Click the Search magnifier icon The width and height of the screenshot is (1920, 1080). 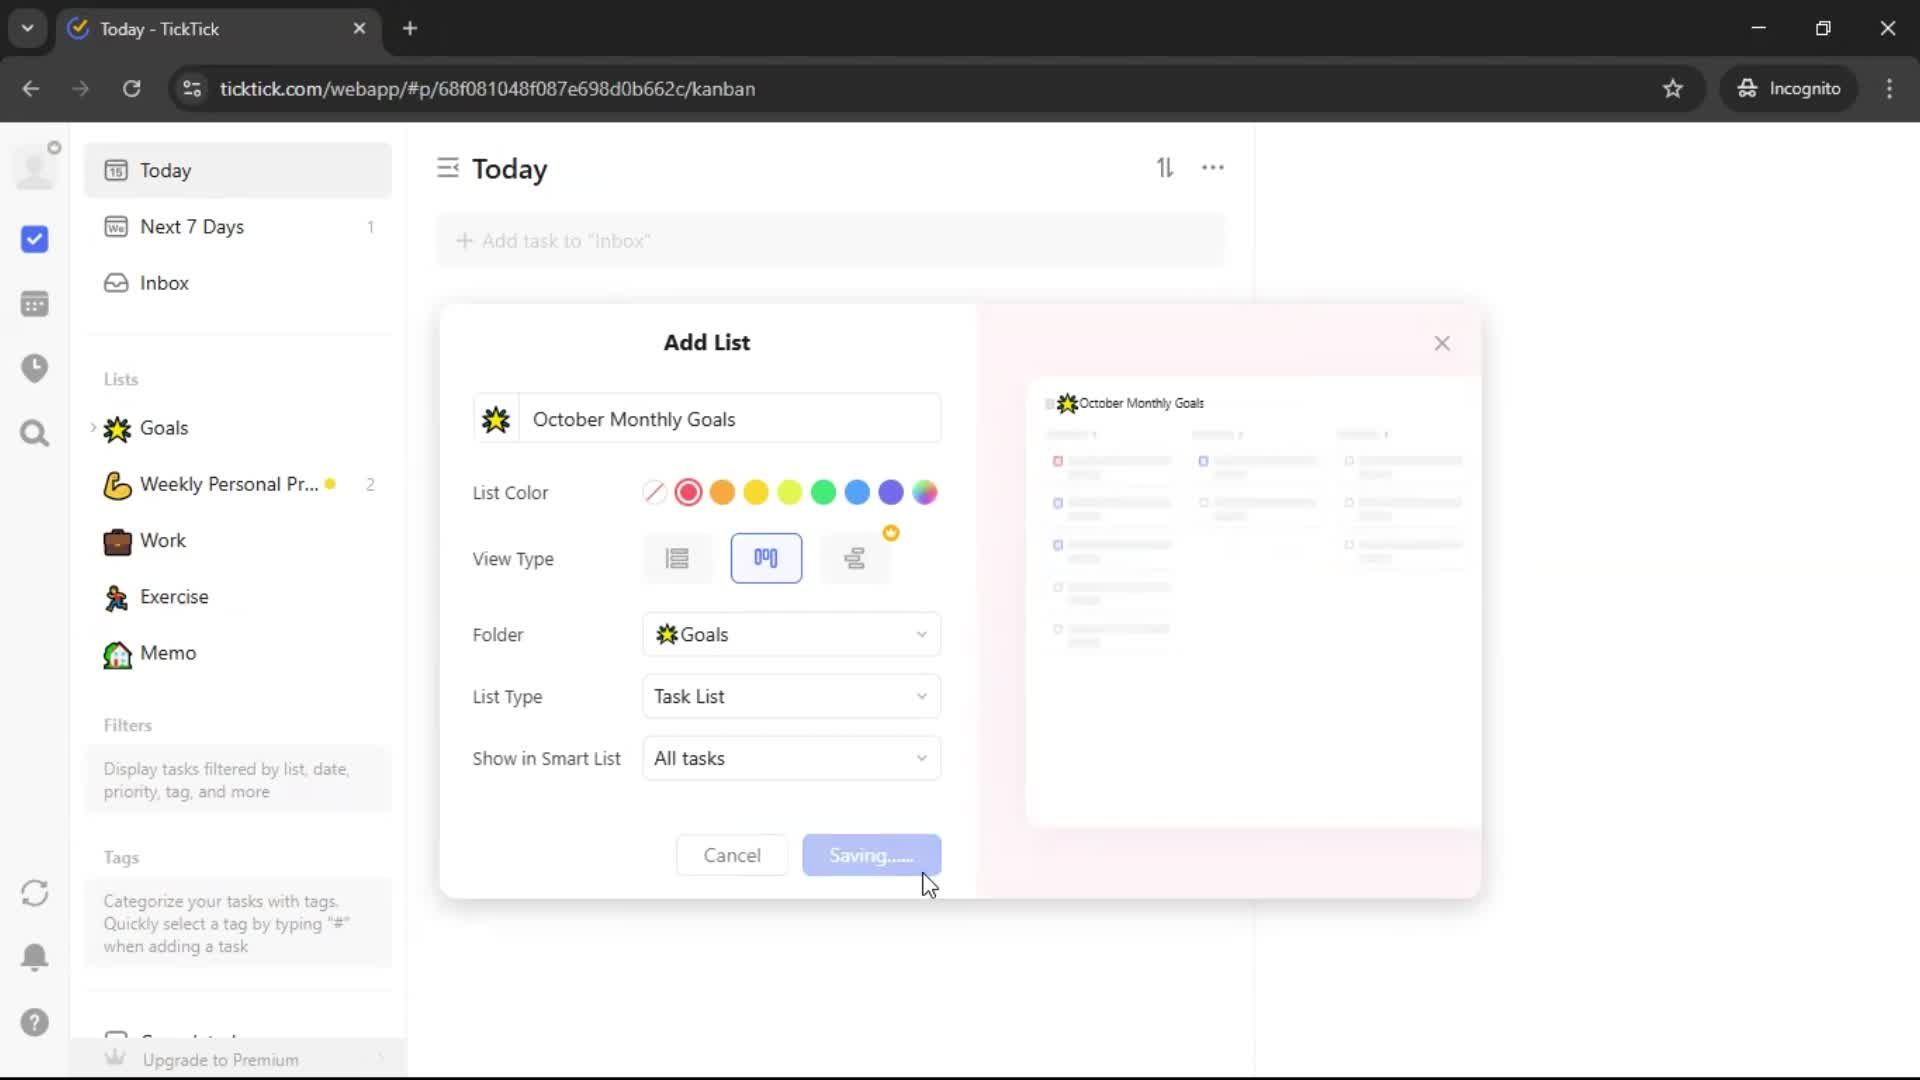(35, 433)
